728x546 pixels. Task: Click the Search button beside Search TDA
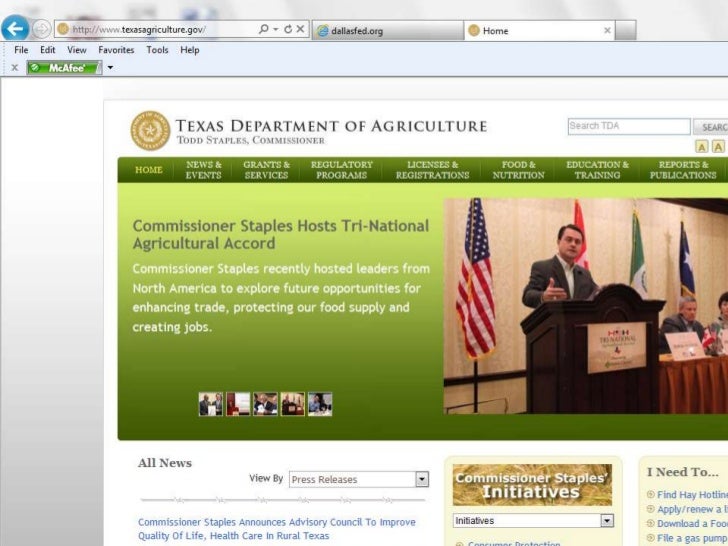pos(710,127)
